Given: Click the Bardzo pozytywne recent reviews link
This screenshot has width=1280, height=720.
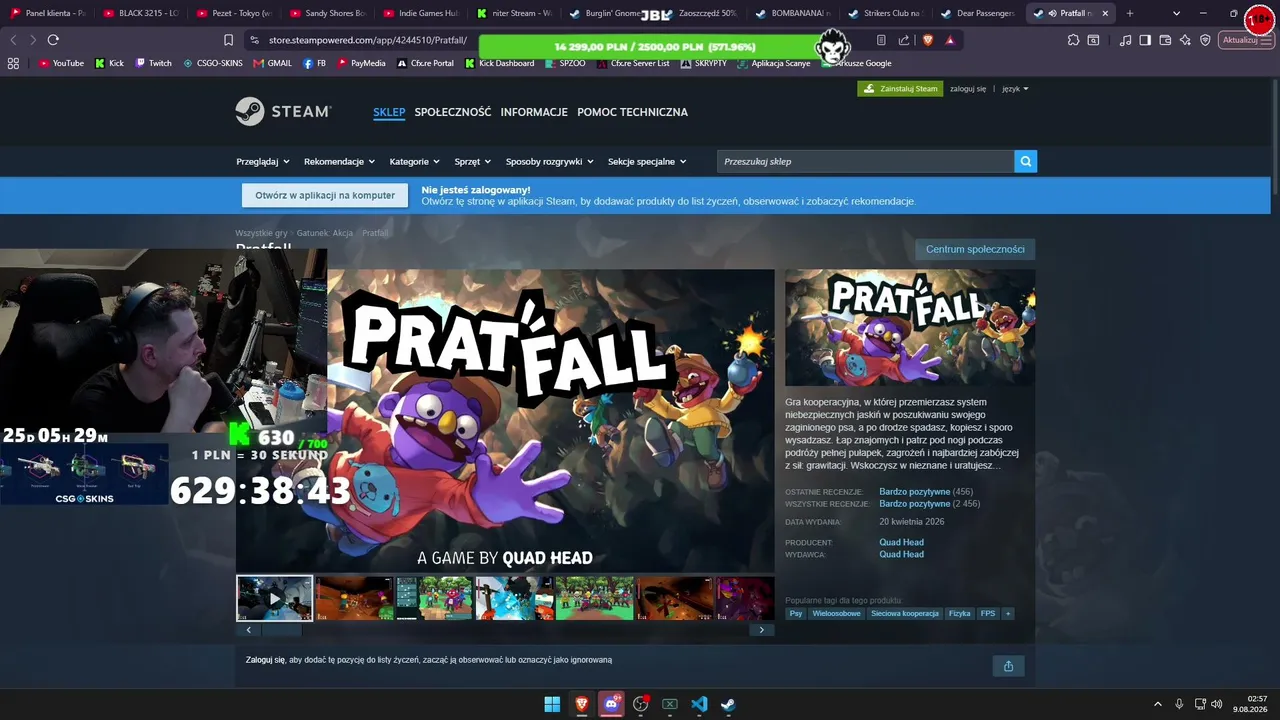Looking at the screenshot, I should coord(915,492).
